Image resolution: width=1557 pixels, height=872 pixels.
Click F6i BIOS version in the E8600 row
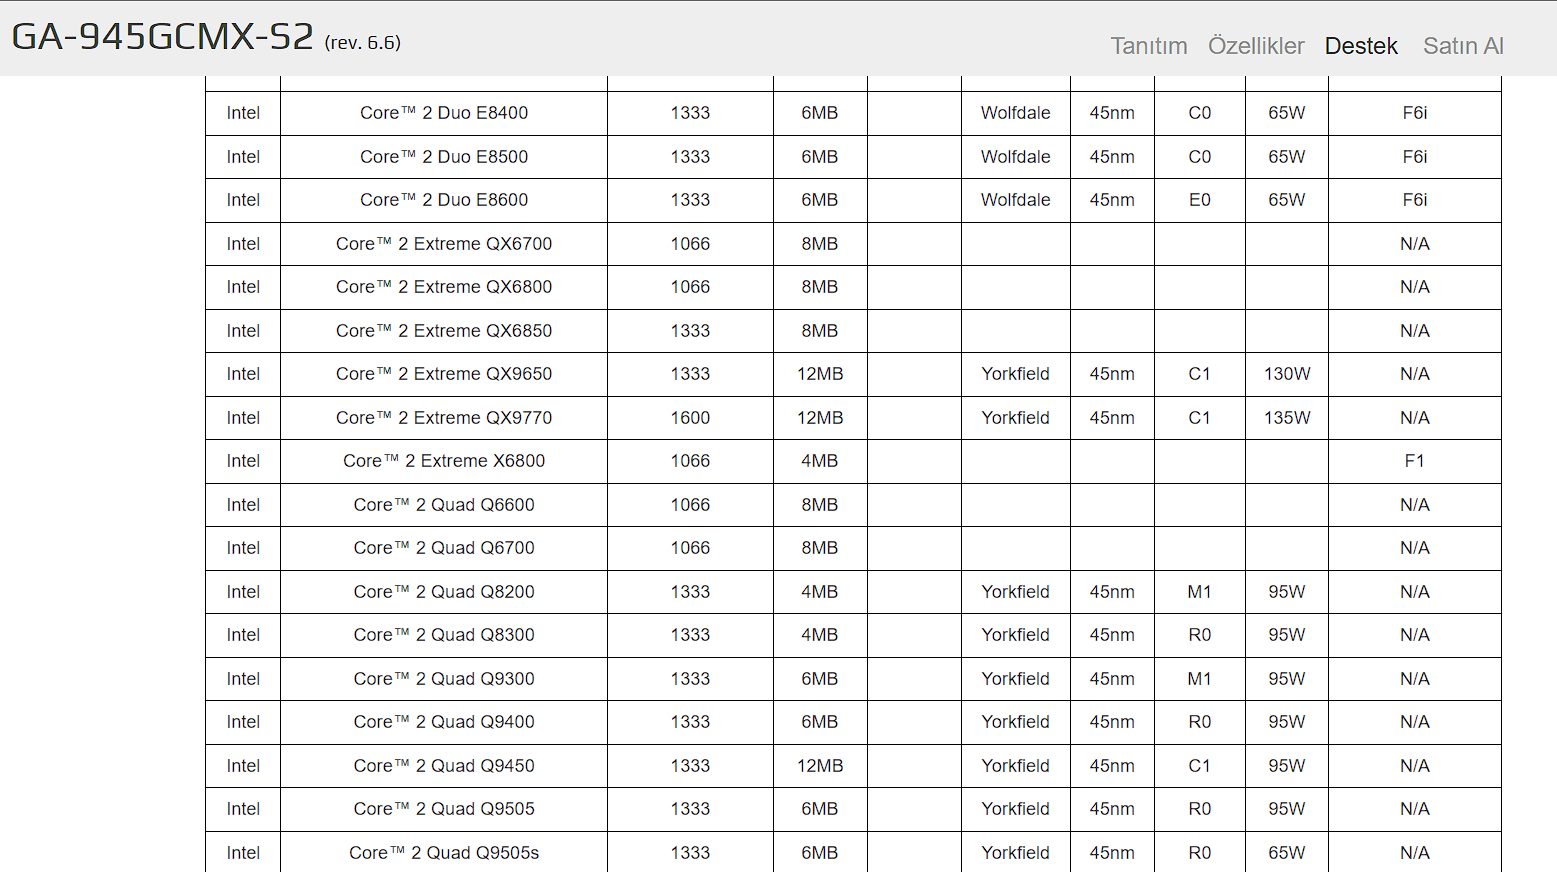click(x=1414, y=200)
